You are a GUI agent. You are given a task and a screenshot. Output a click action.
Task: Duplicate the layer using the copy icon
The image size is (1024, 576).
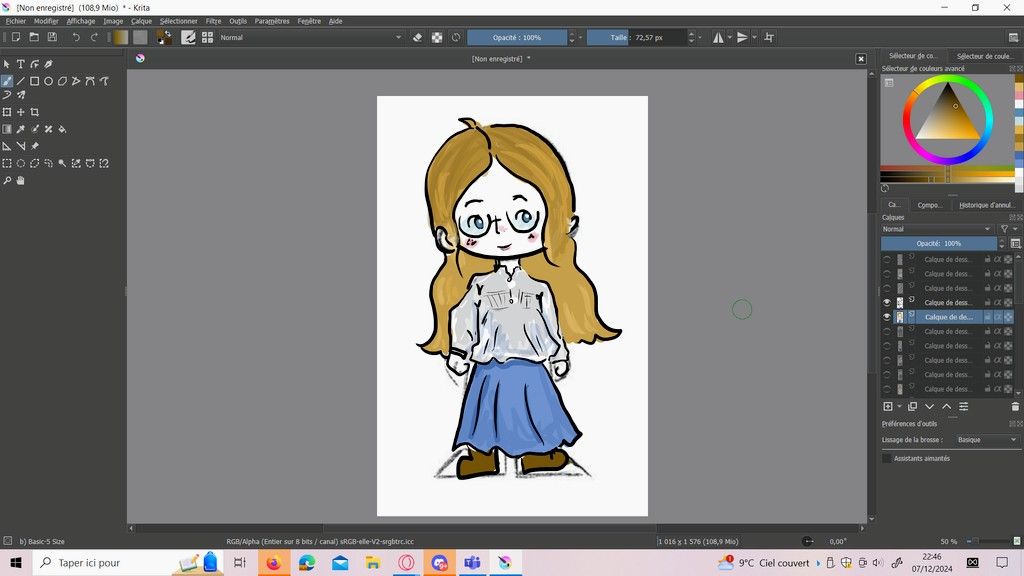pyautogui.click(x=912, y=407)
